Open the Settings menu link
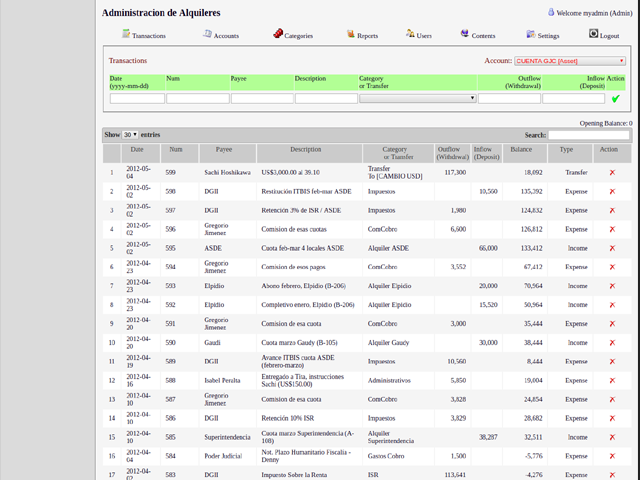This screenshot has width=640, height=480. pos(548,36)
